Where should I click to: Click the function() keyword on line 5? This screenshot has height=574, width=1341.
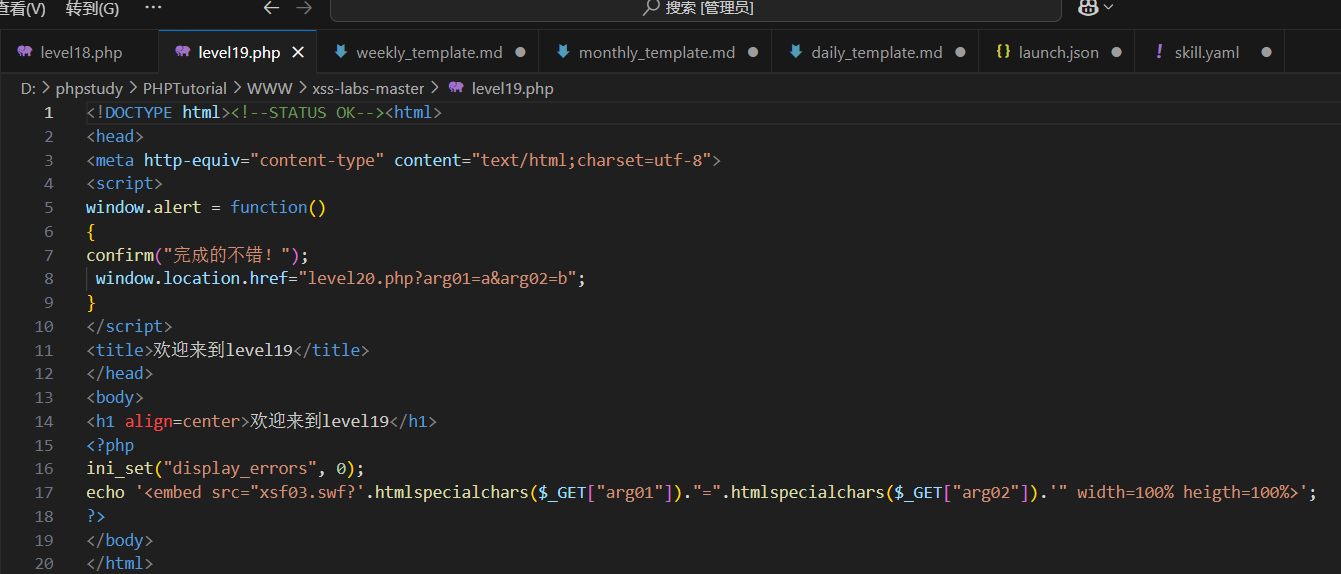[278, 207]
